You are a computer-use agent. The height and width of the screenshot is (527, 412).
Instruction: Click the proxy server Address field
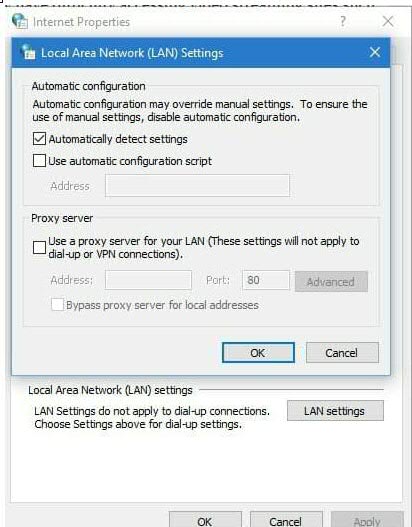pyautogui.click(x=148, y=280)
